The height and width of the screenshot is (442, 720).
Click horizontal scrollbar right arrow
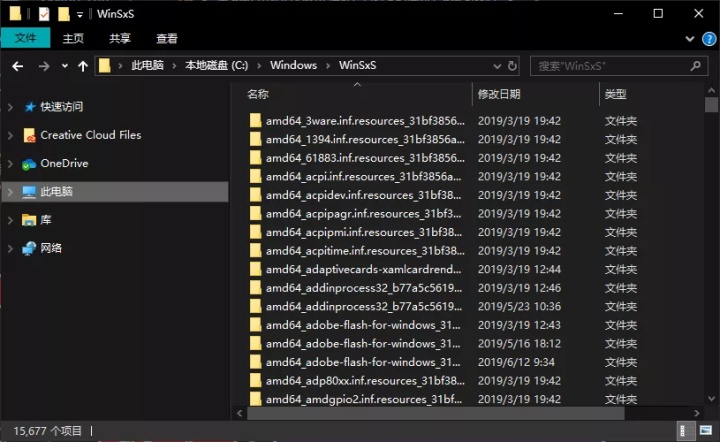pos(697,413)
